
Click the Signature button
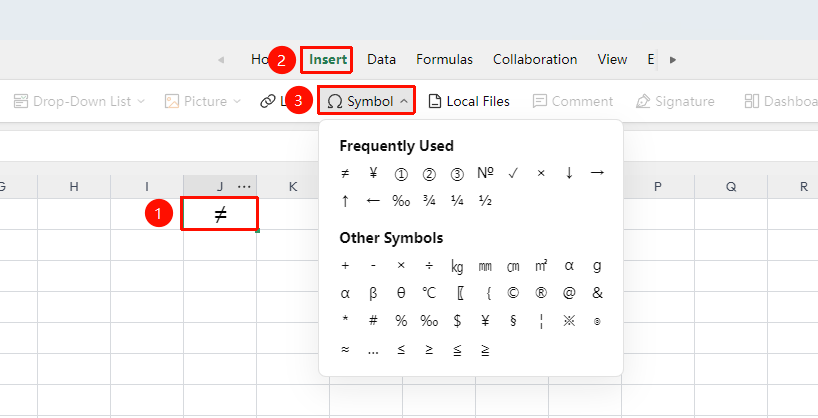(x=675, y=101)
